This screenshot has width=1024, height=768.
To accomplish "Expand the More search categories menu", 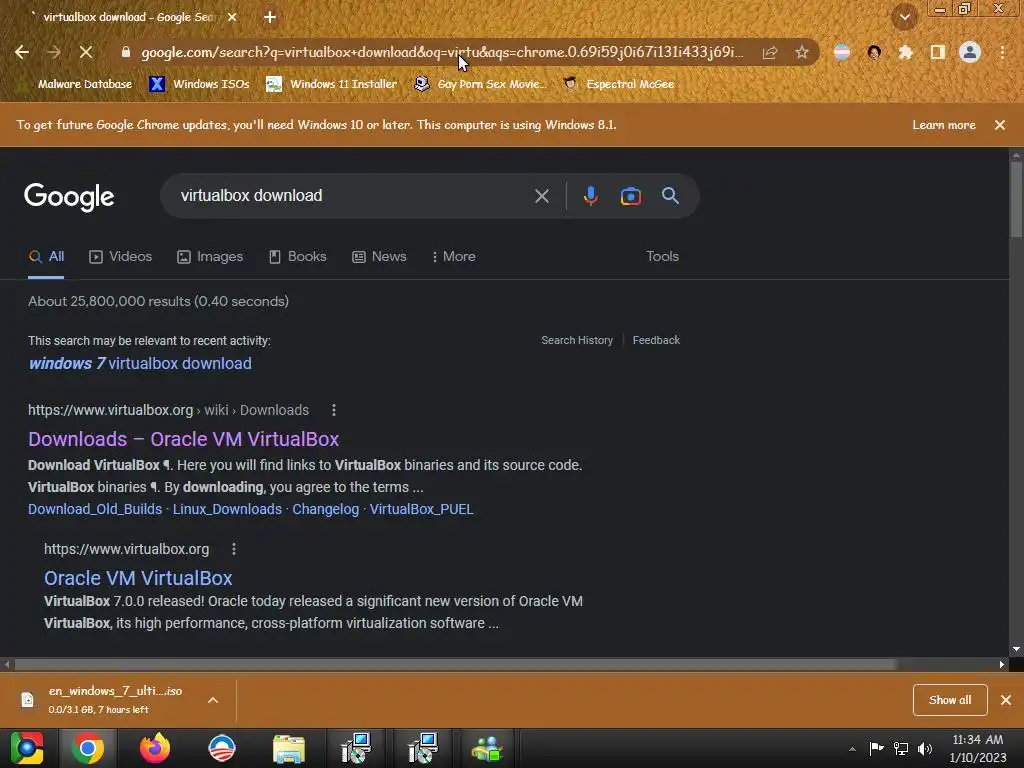I will [453, 257].
